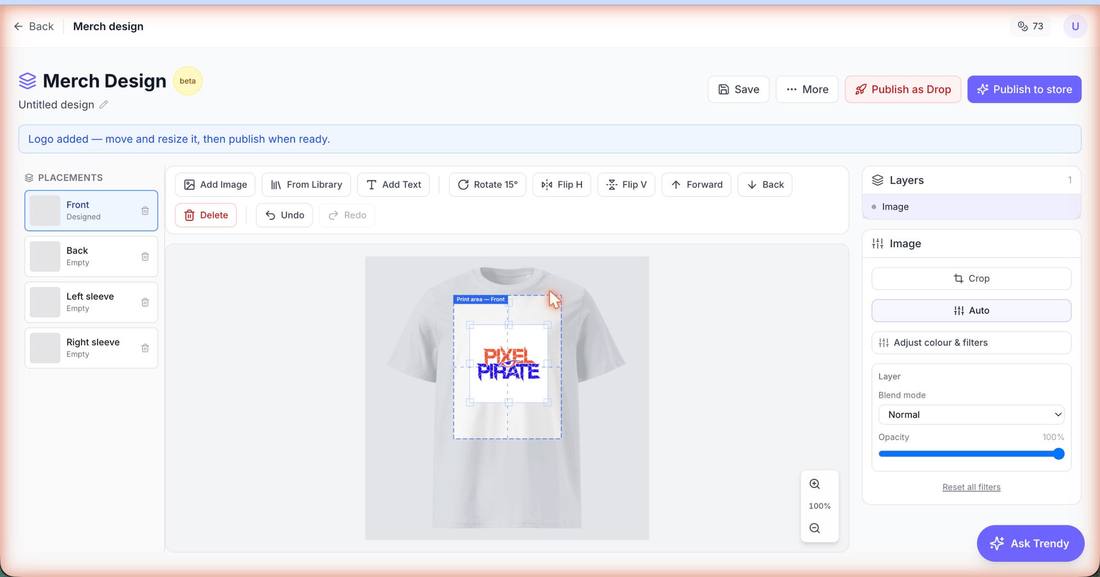The image size is (1100, 577).
Task: Delete the Back placement with trash icon
Action: pyautogui.click(x=145, y=256)
